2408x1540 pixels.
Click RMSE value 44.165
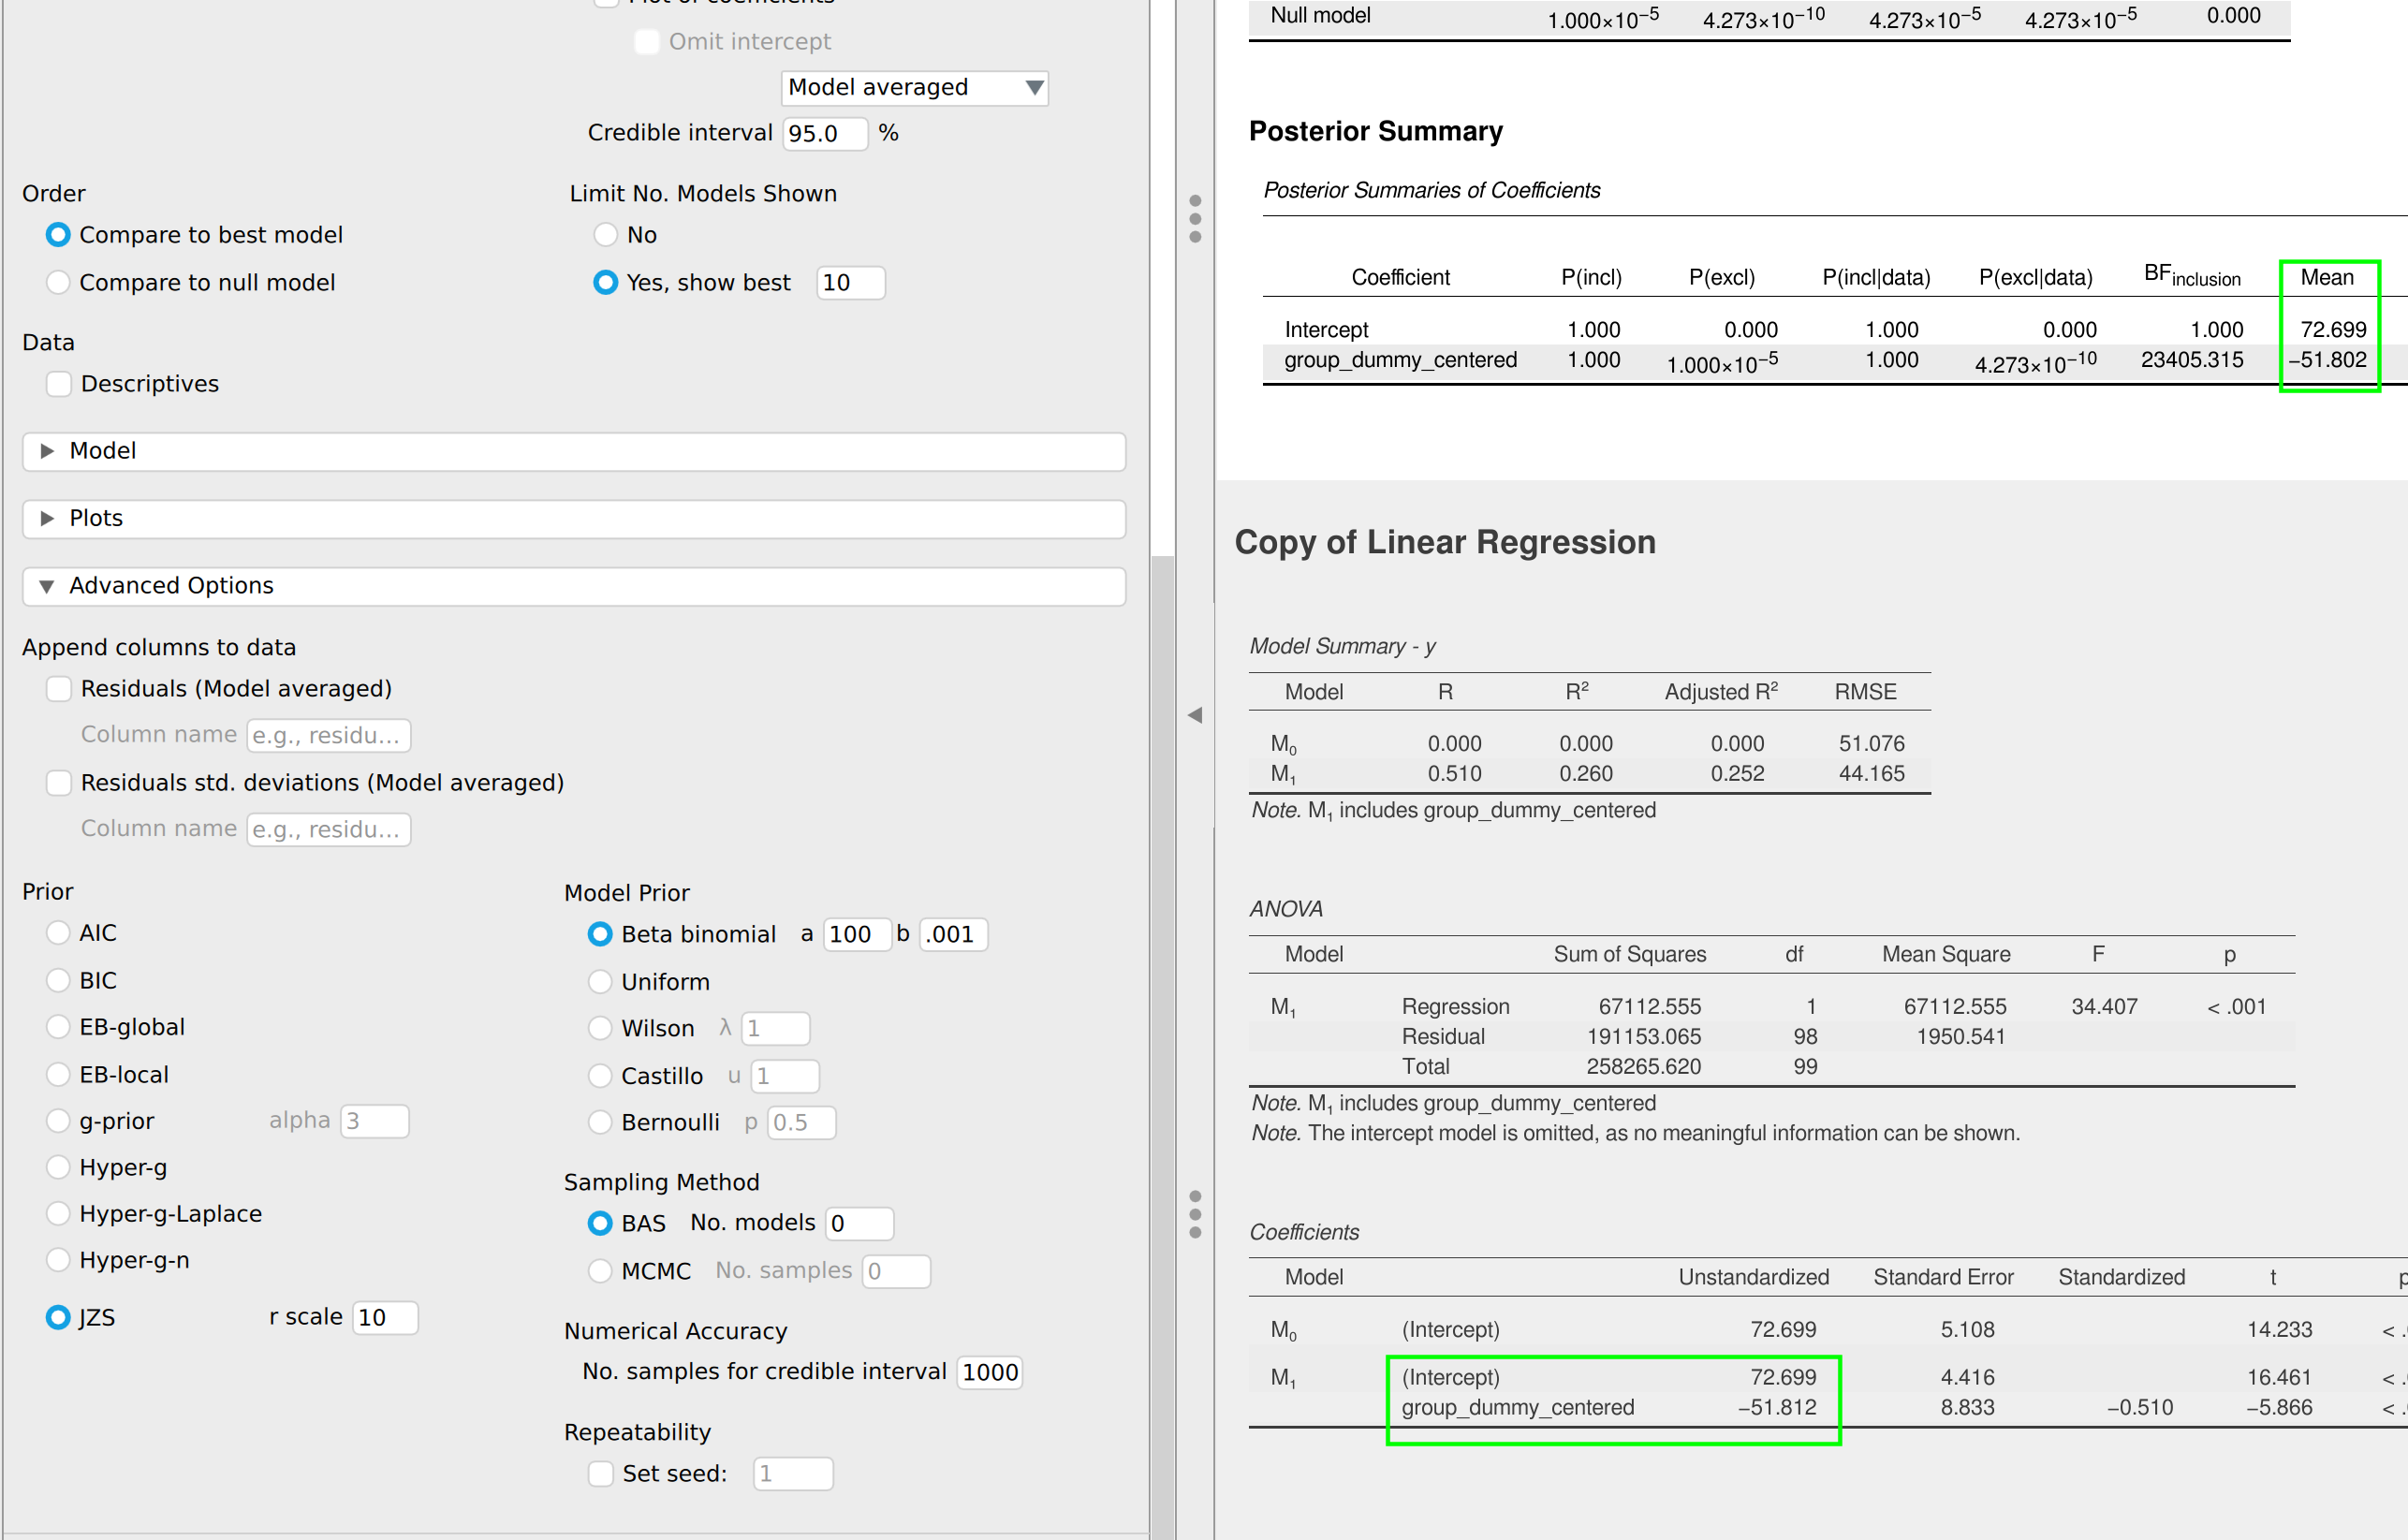(1872, 774)
